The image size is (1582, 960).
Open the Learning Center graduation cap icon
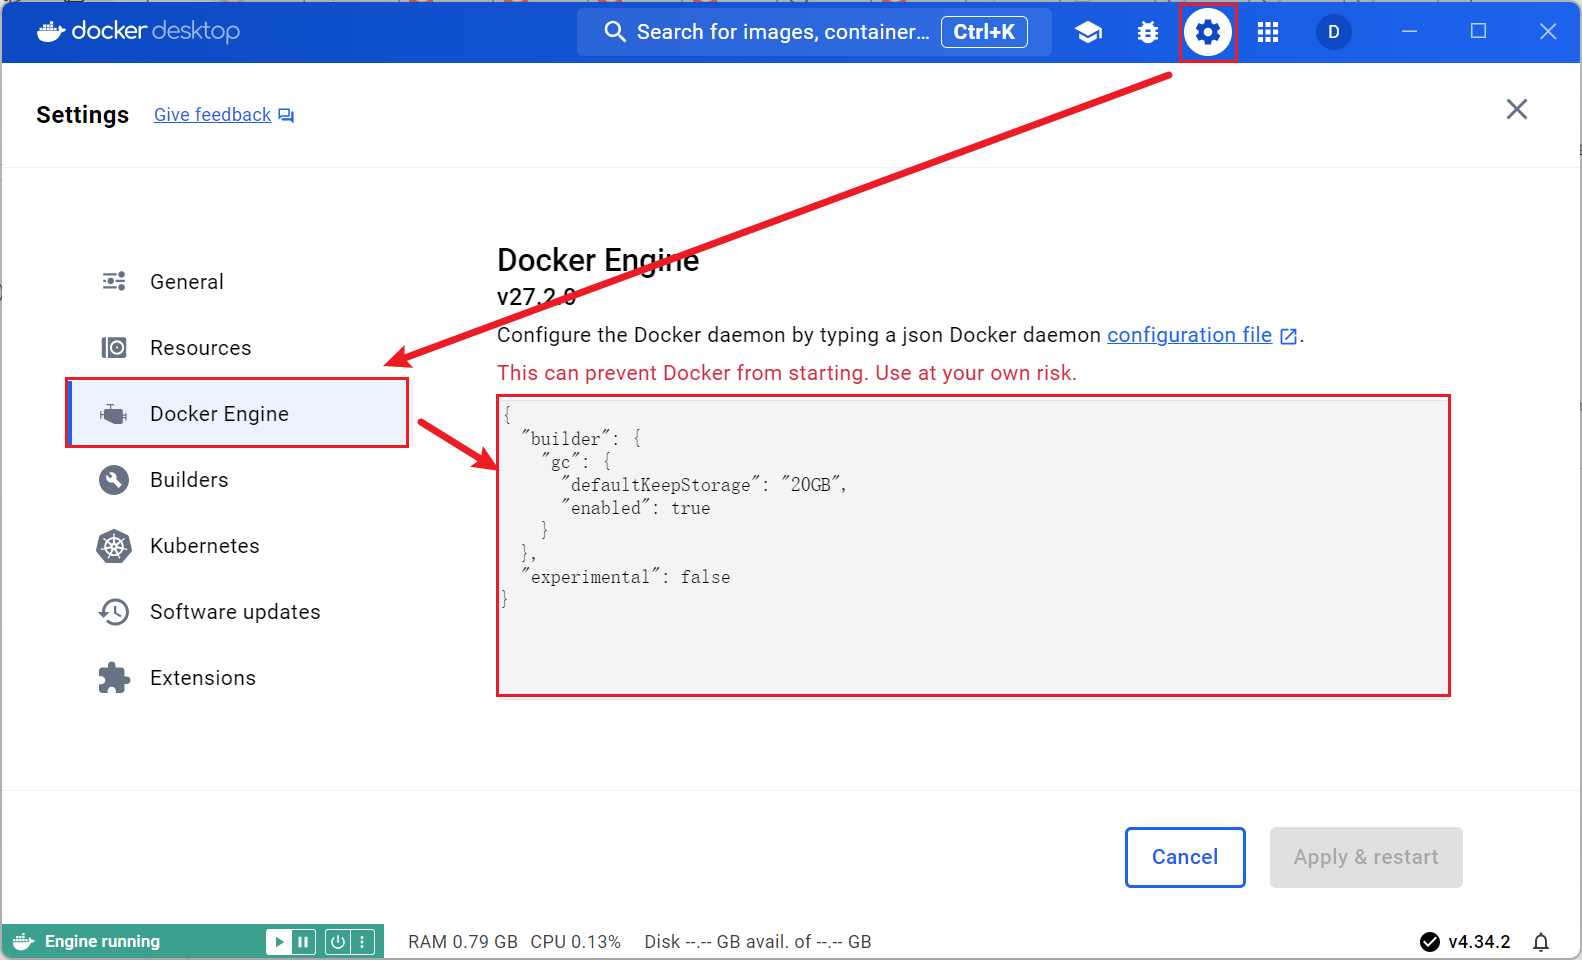coord(1088,32)
